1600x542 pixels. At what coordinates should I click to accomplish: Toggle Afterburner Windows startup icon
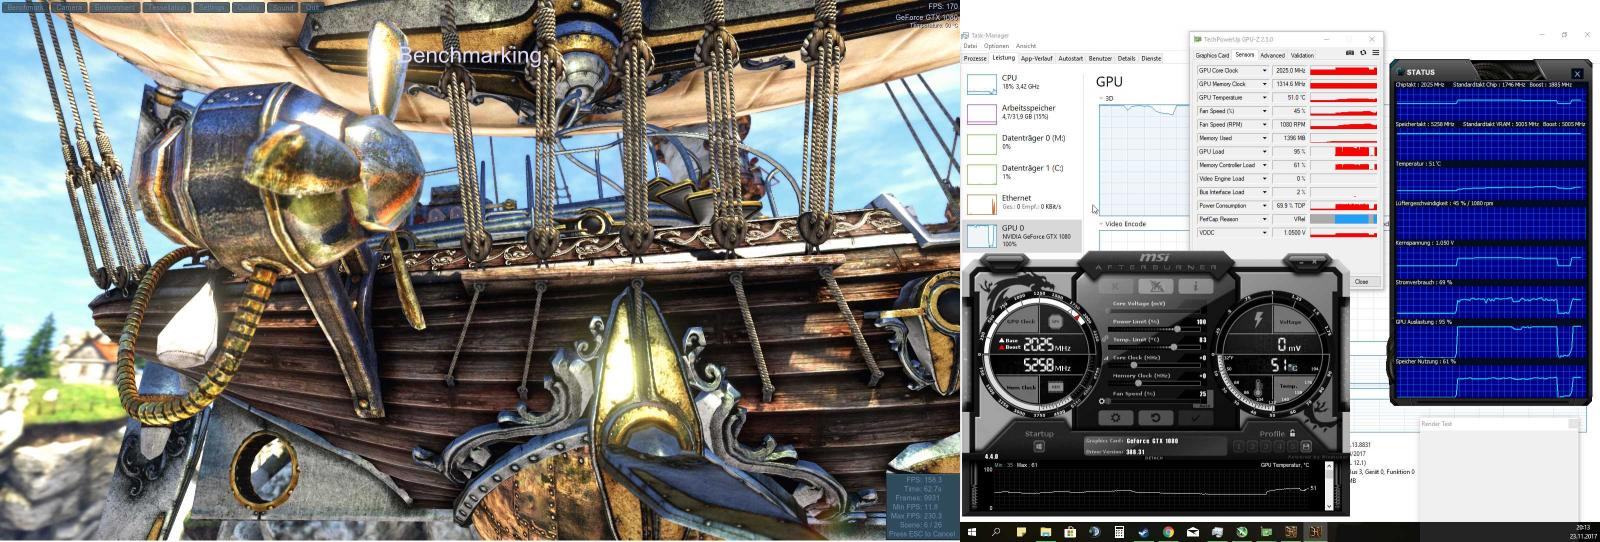[x=1039, y=446]
